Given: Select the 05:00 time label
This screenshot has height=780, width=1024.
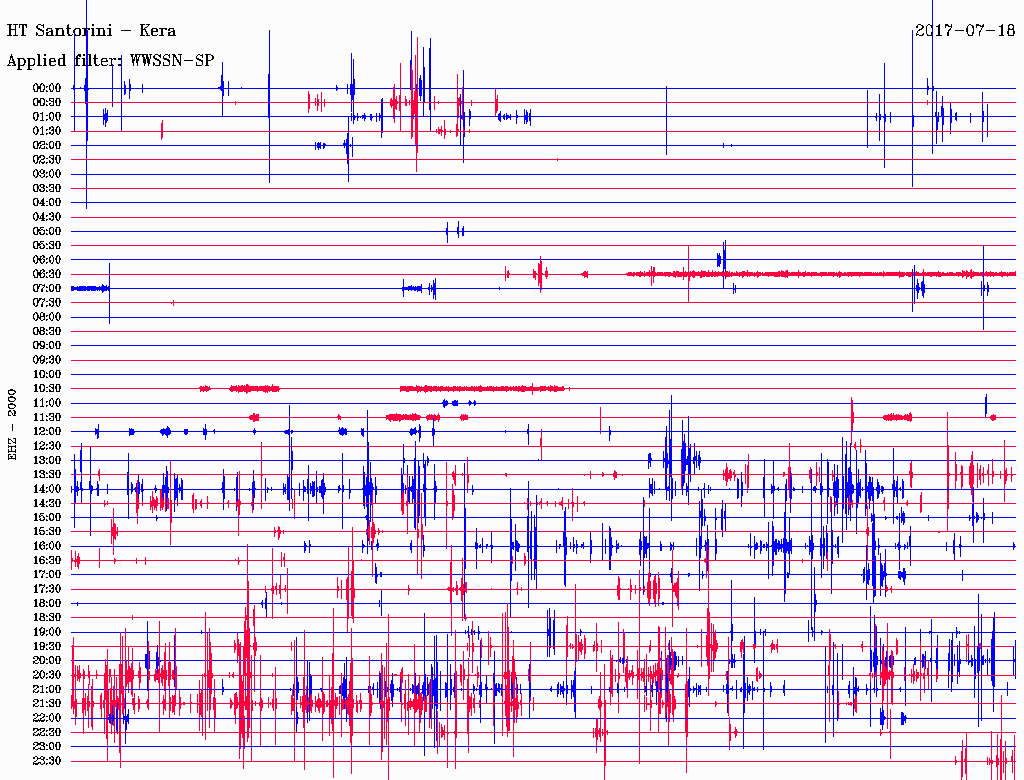Looking at the screenshot, I should click(47, 231).
